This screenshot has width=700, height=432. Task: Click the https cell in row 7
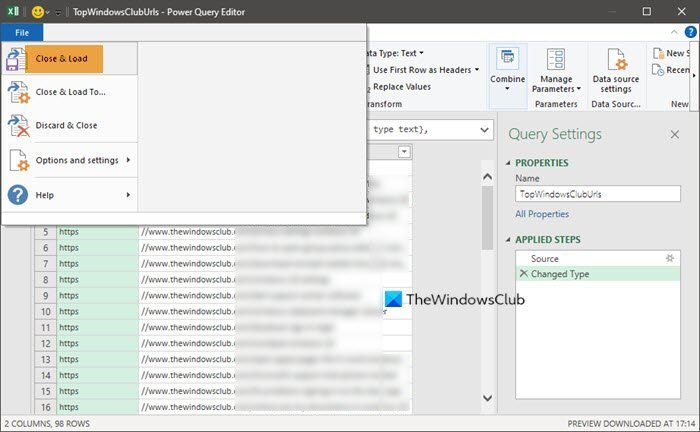[x=97, y=264]
